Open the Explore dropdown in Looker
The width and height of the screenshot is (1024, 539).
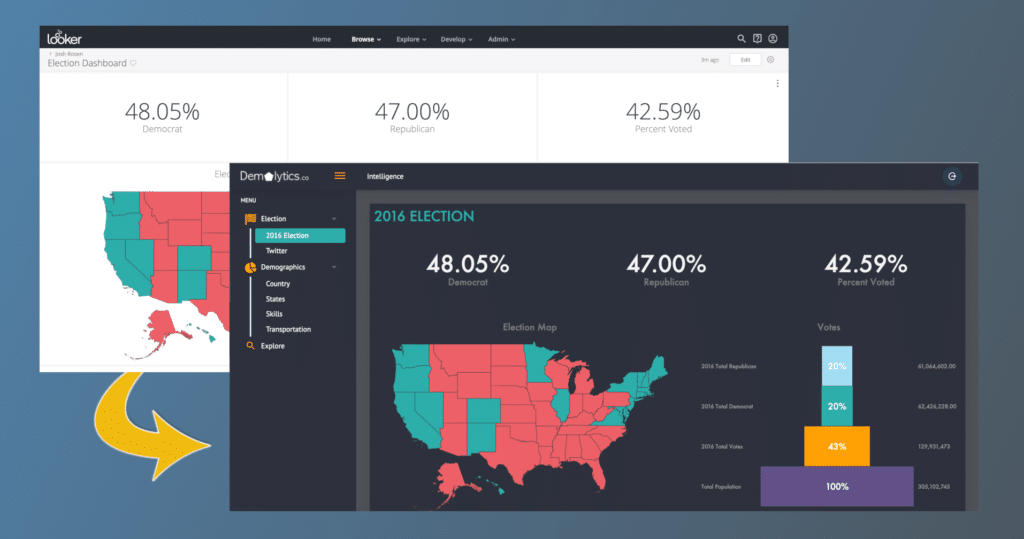click(411, 39)
